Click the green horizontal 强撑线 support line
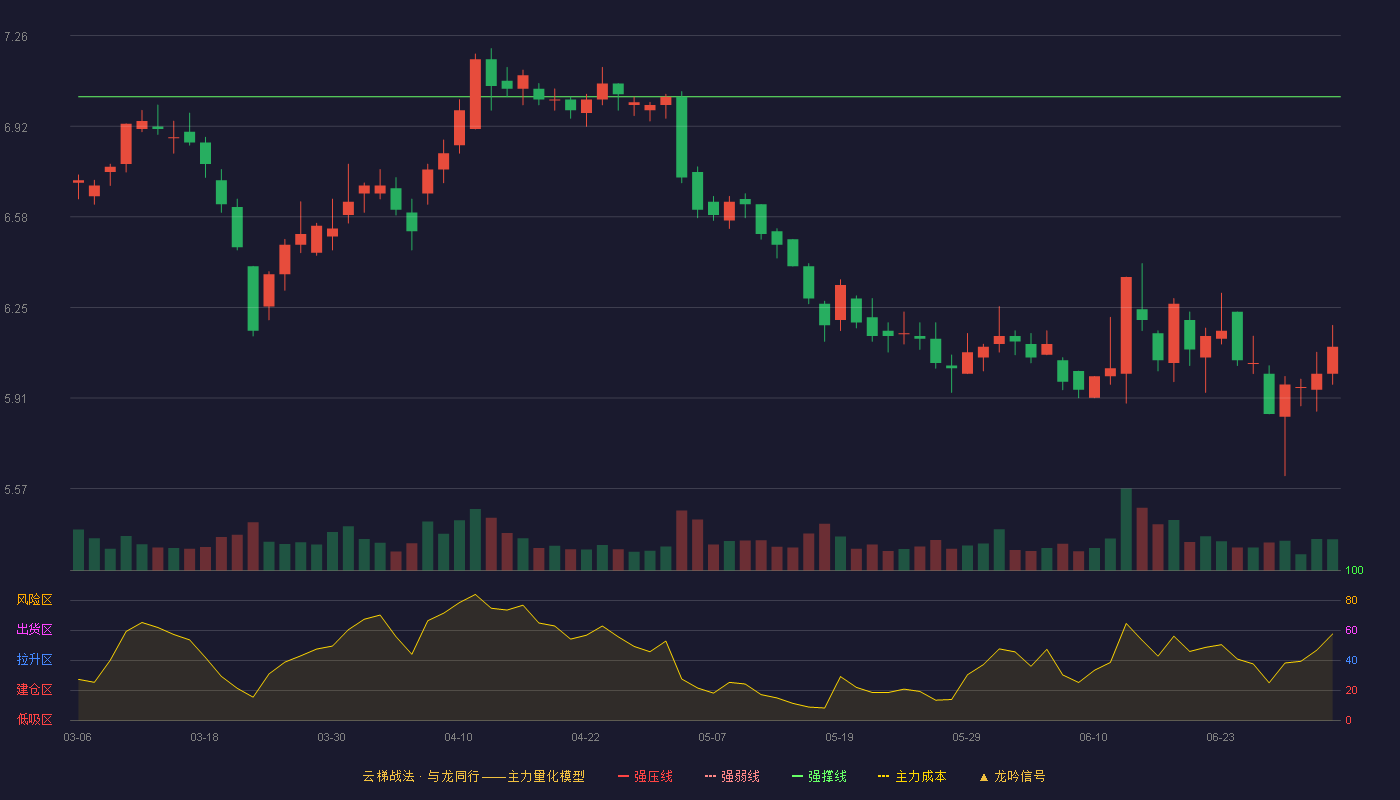This screenshot has width=1400, height=800. point(709,97)
